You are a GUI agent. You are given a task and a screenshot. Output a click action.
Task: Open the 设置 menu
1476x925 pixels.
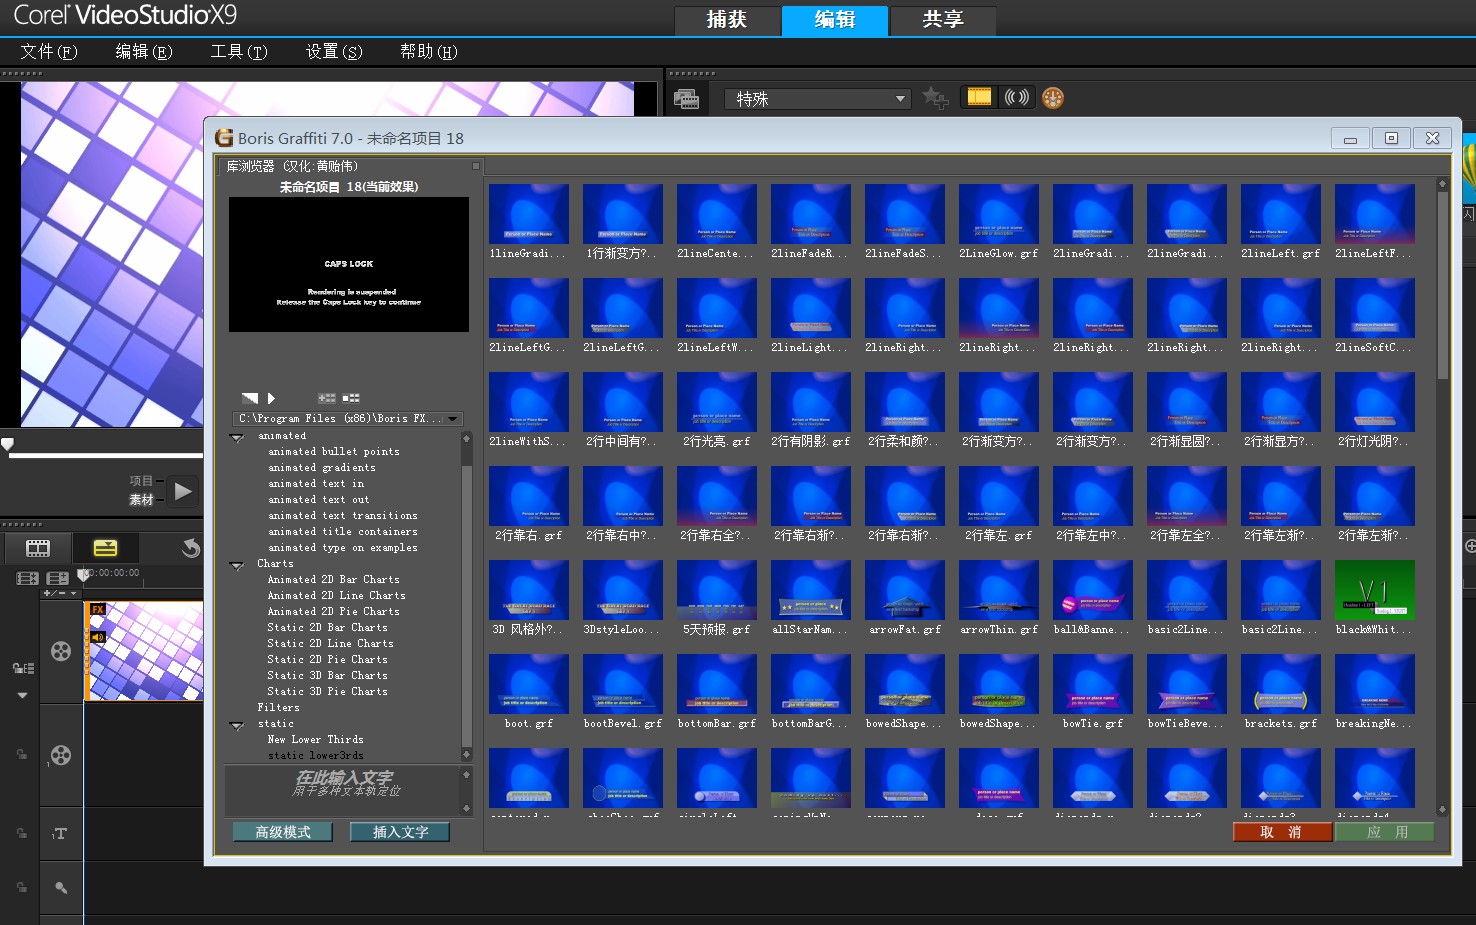334,52
